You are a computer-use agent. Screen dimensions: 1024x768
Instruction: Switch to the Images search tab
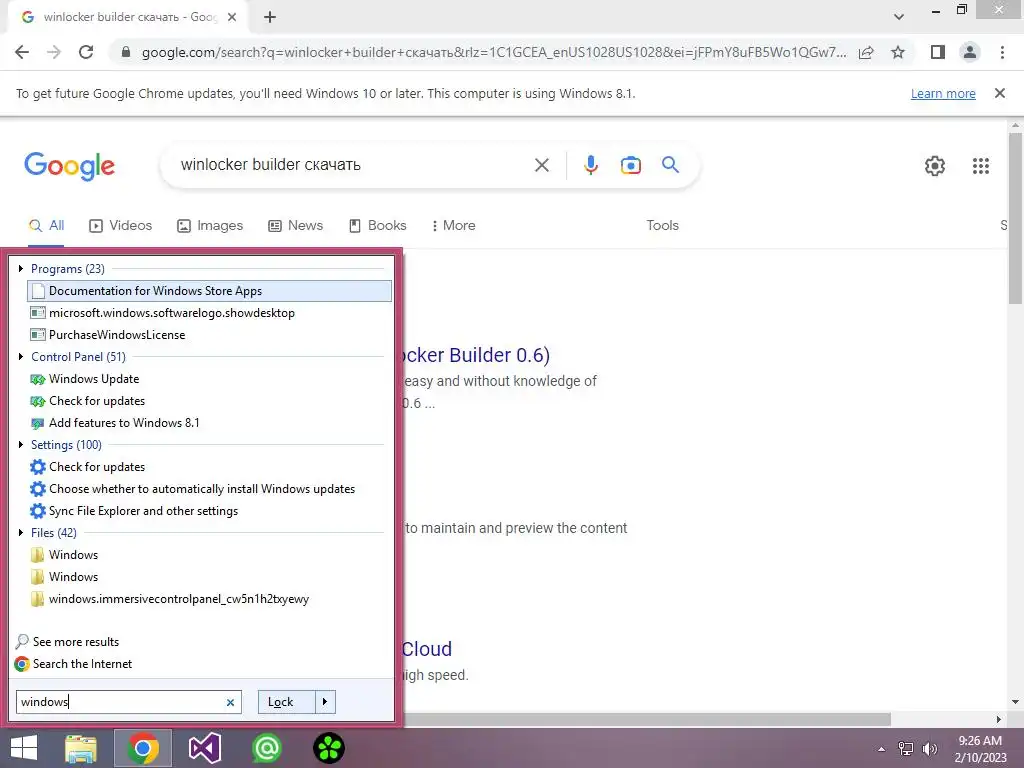coord(210,225)
